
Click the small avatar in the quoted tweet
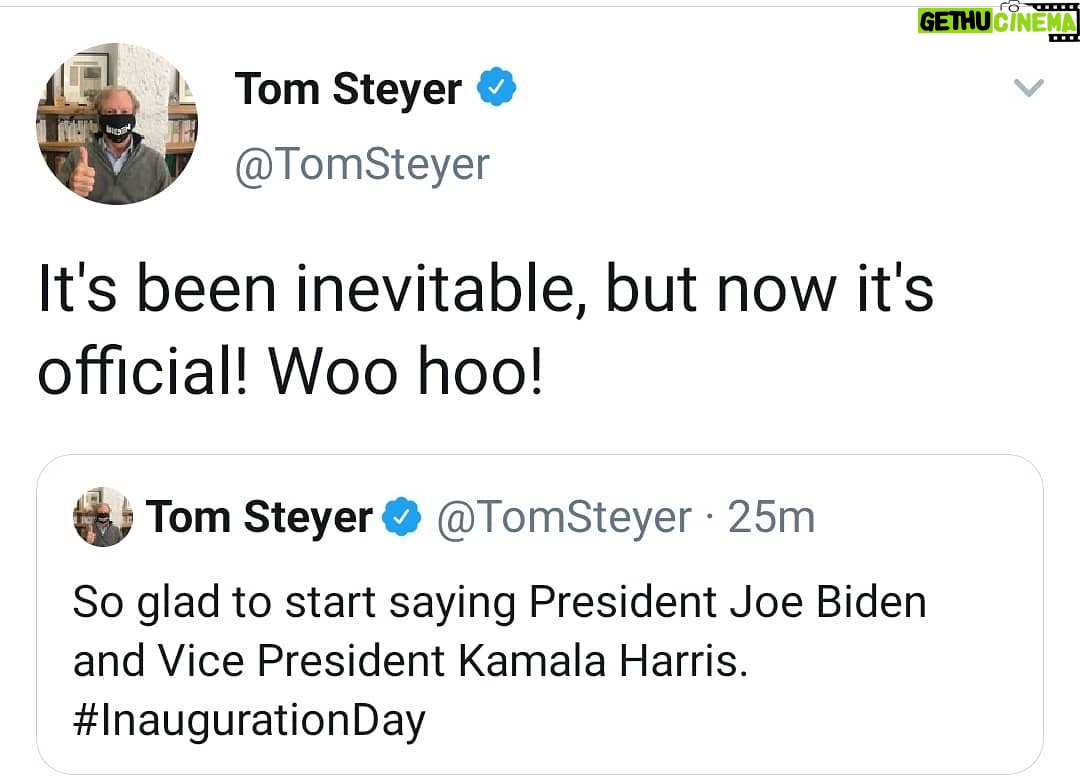pos(103,517)
